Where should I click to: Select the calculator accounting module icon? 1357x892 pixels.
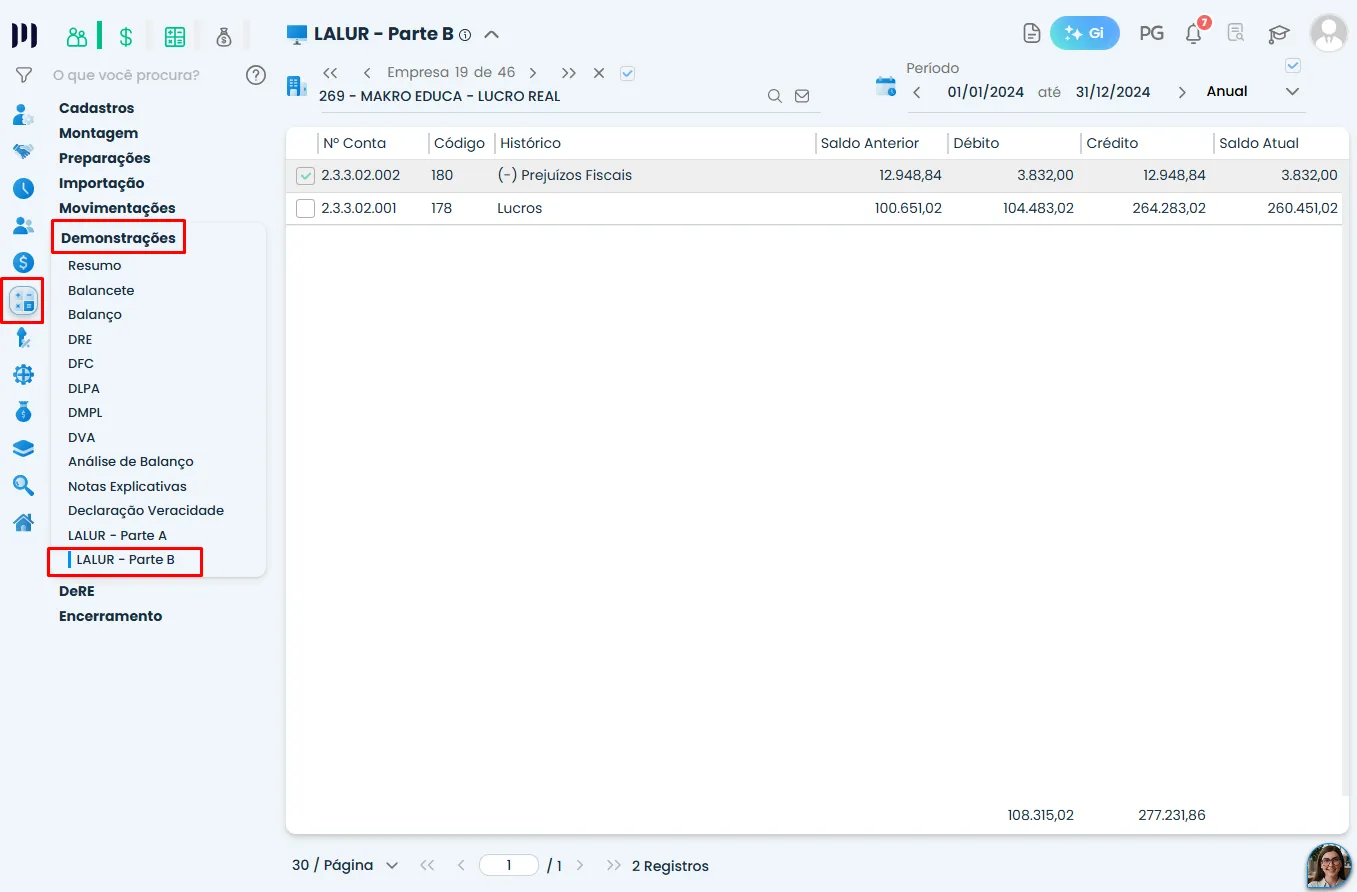[x=23, y=300]
